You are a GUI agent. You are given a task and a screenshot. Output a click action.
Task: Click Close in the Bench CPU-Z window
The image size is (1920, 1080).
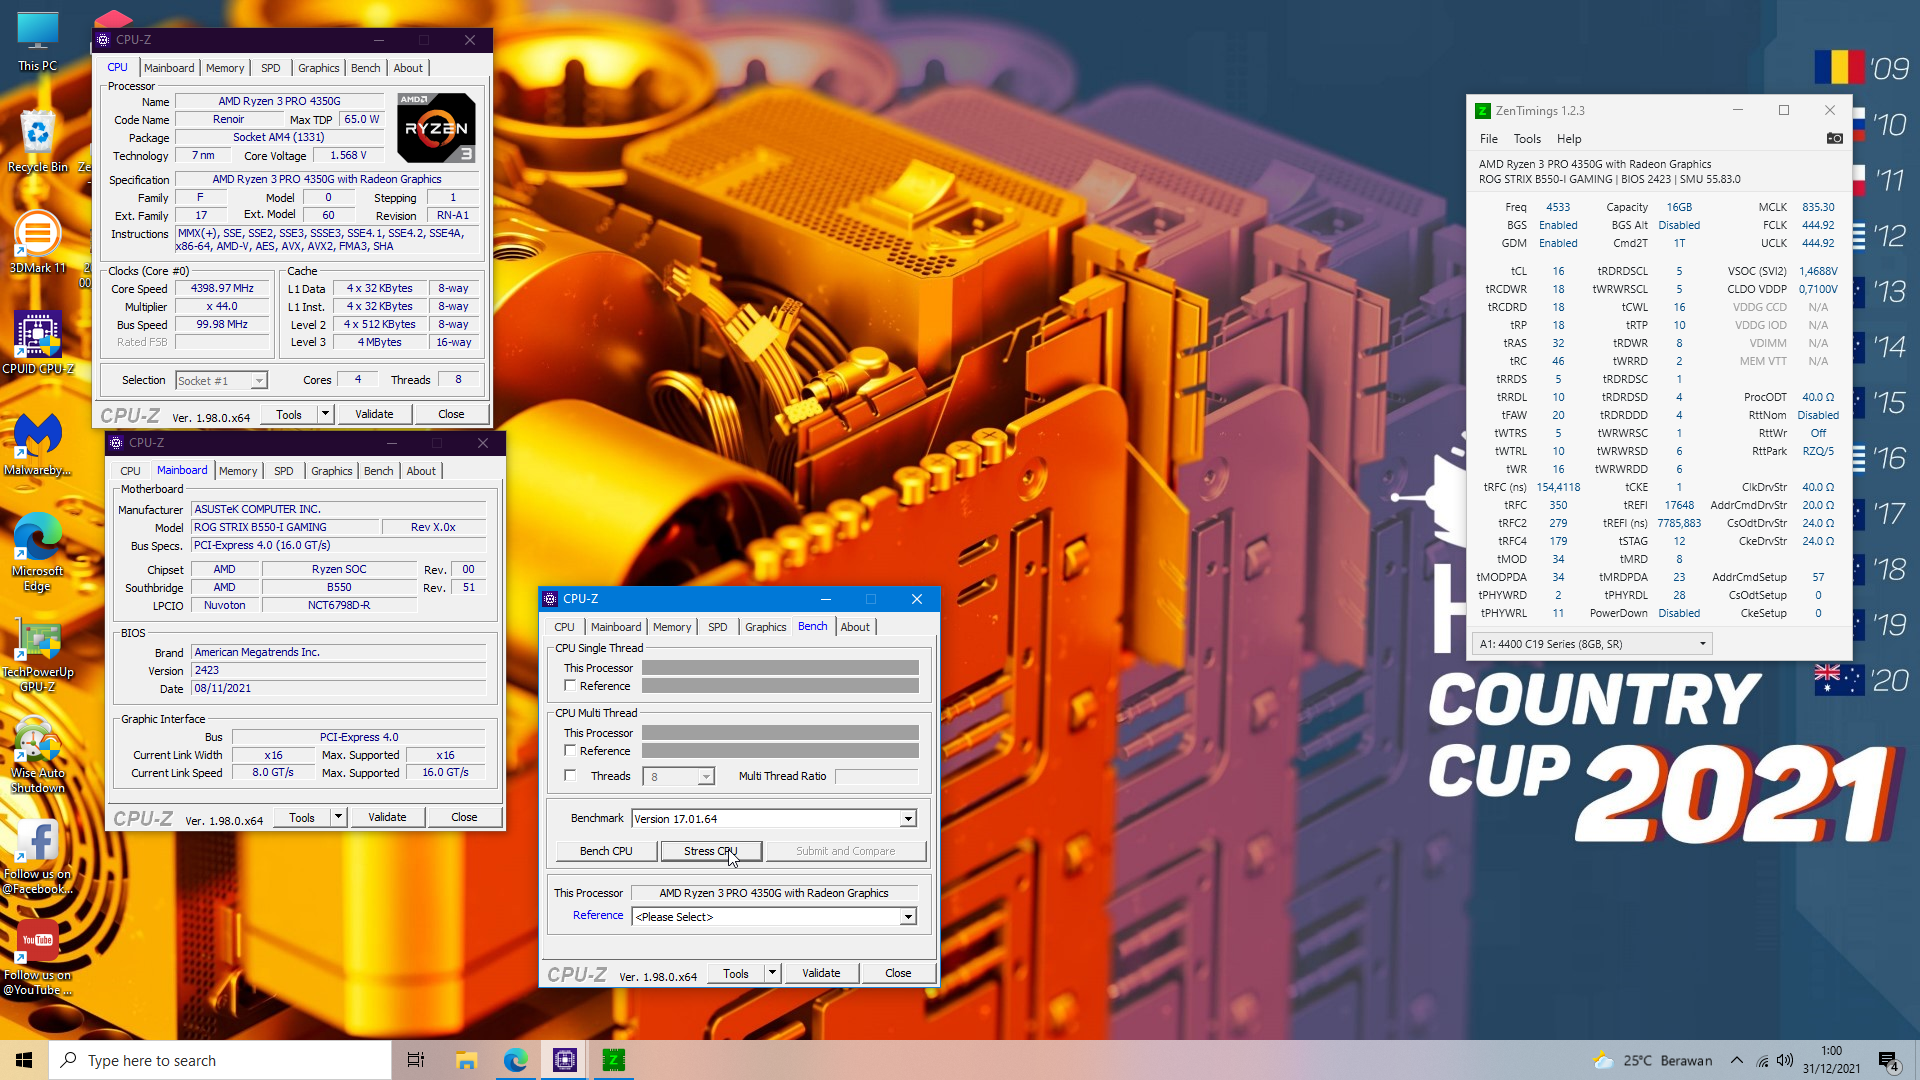[898, 973]
